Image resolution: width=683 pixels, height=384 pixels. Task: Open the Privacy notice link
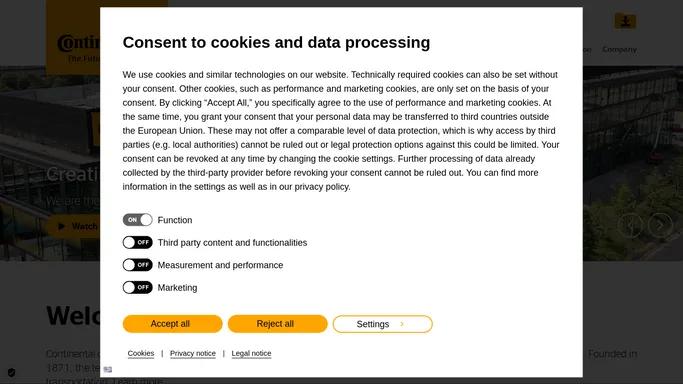(193, 353)
